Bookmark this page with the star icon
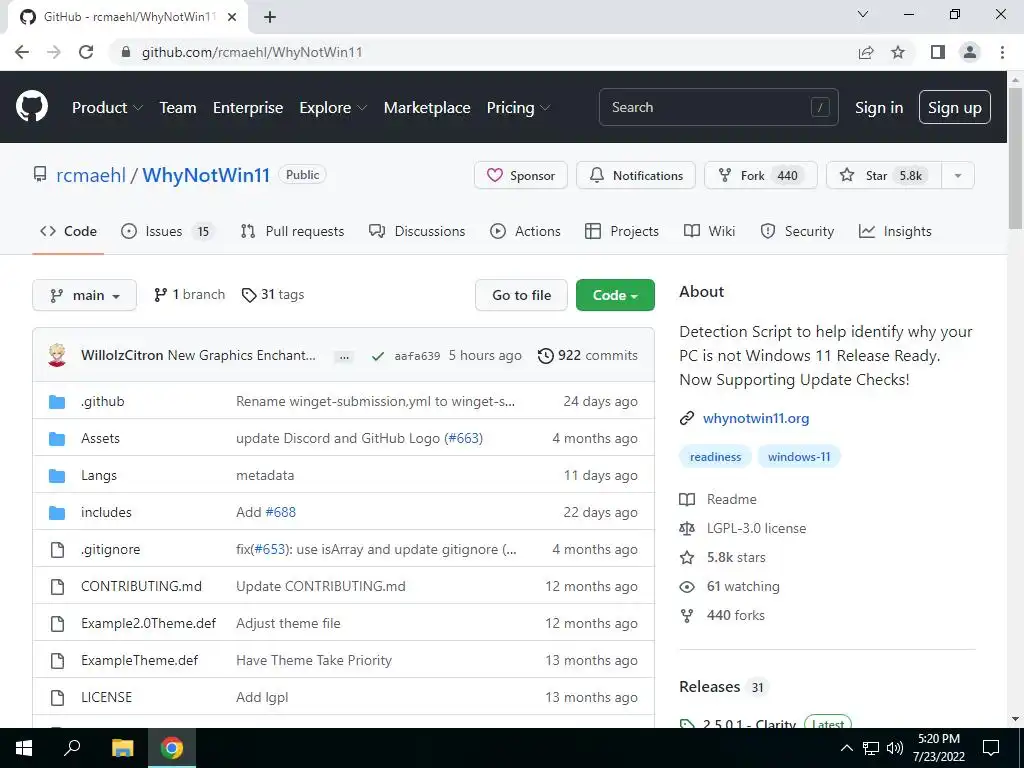This screenshot has width=1024, height=768. tap(898, 52)
